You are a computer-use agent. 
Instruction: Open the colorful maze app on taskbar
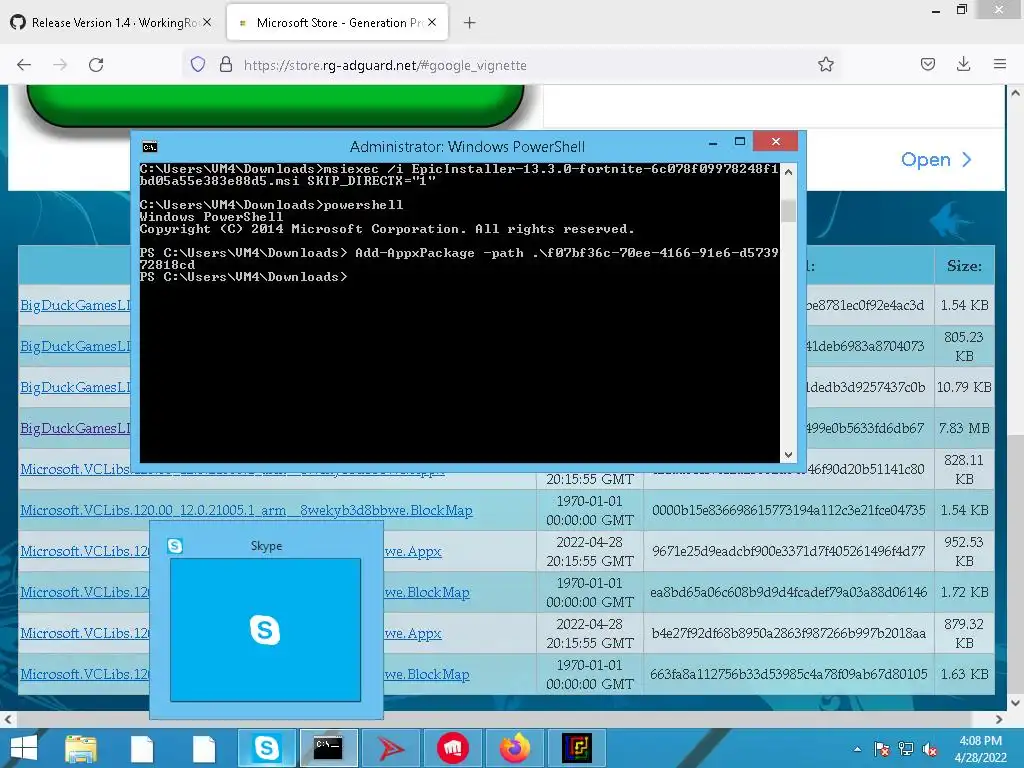click(577, 748)
